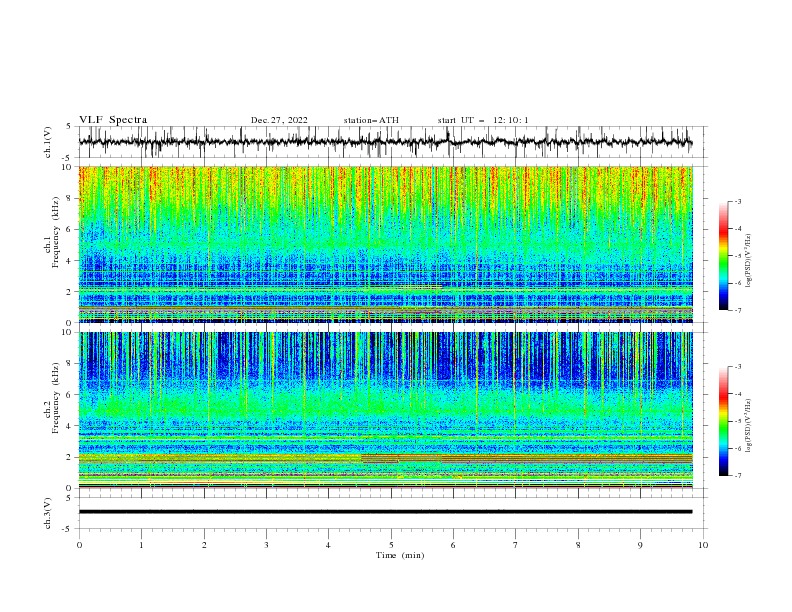Click the '-3' label on ch.1 color bar

(x=737, y=201)
